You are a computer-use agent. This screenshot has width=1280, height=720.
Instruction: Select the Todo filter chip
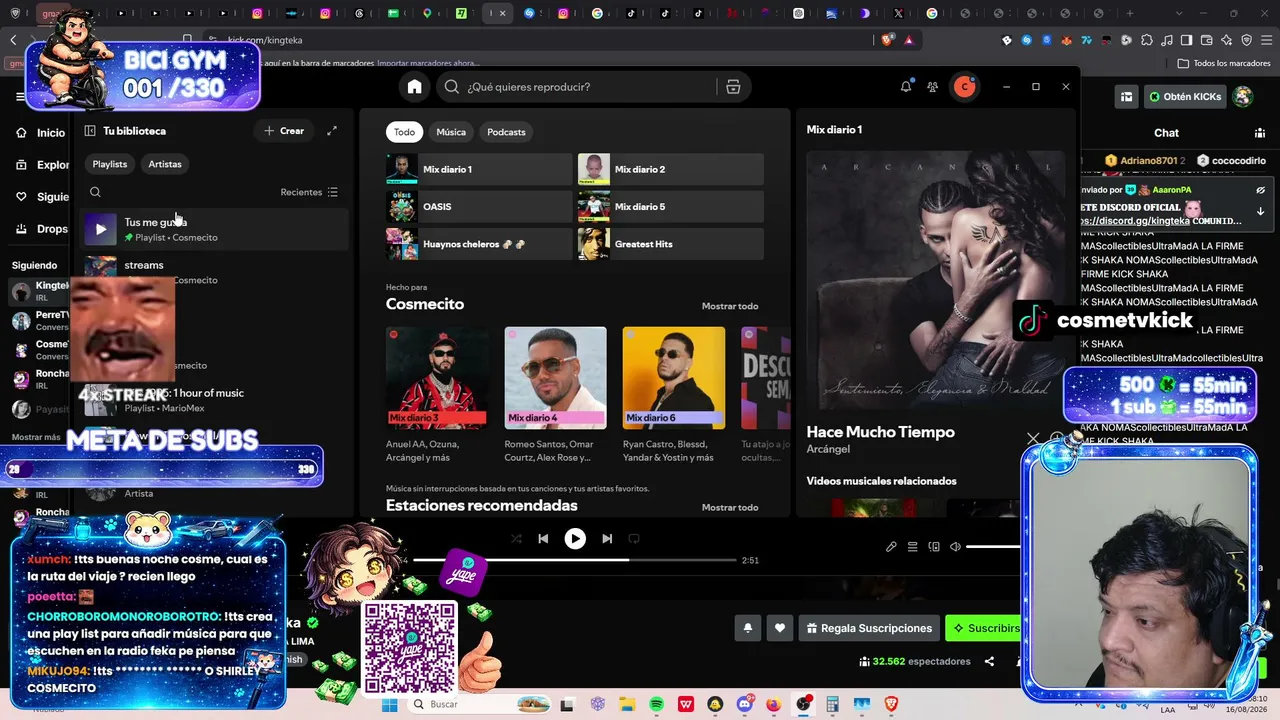point(404,132)
